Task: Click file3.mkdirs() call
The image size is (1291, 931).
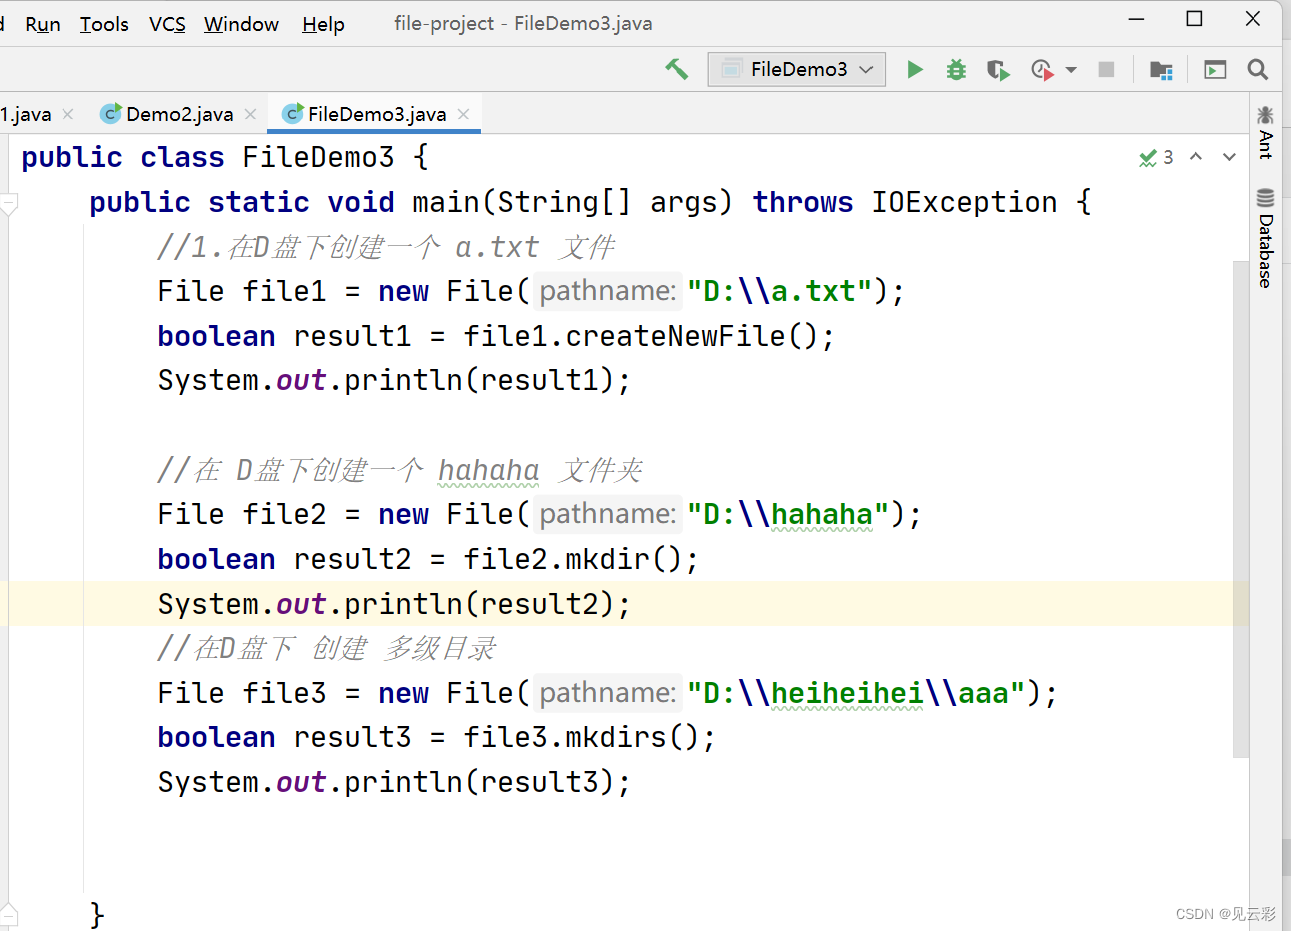Action: click(x=581, y=737)
